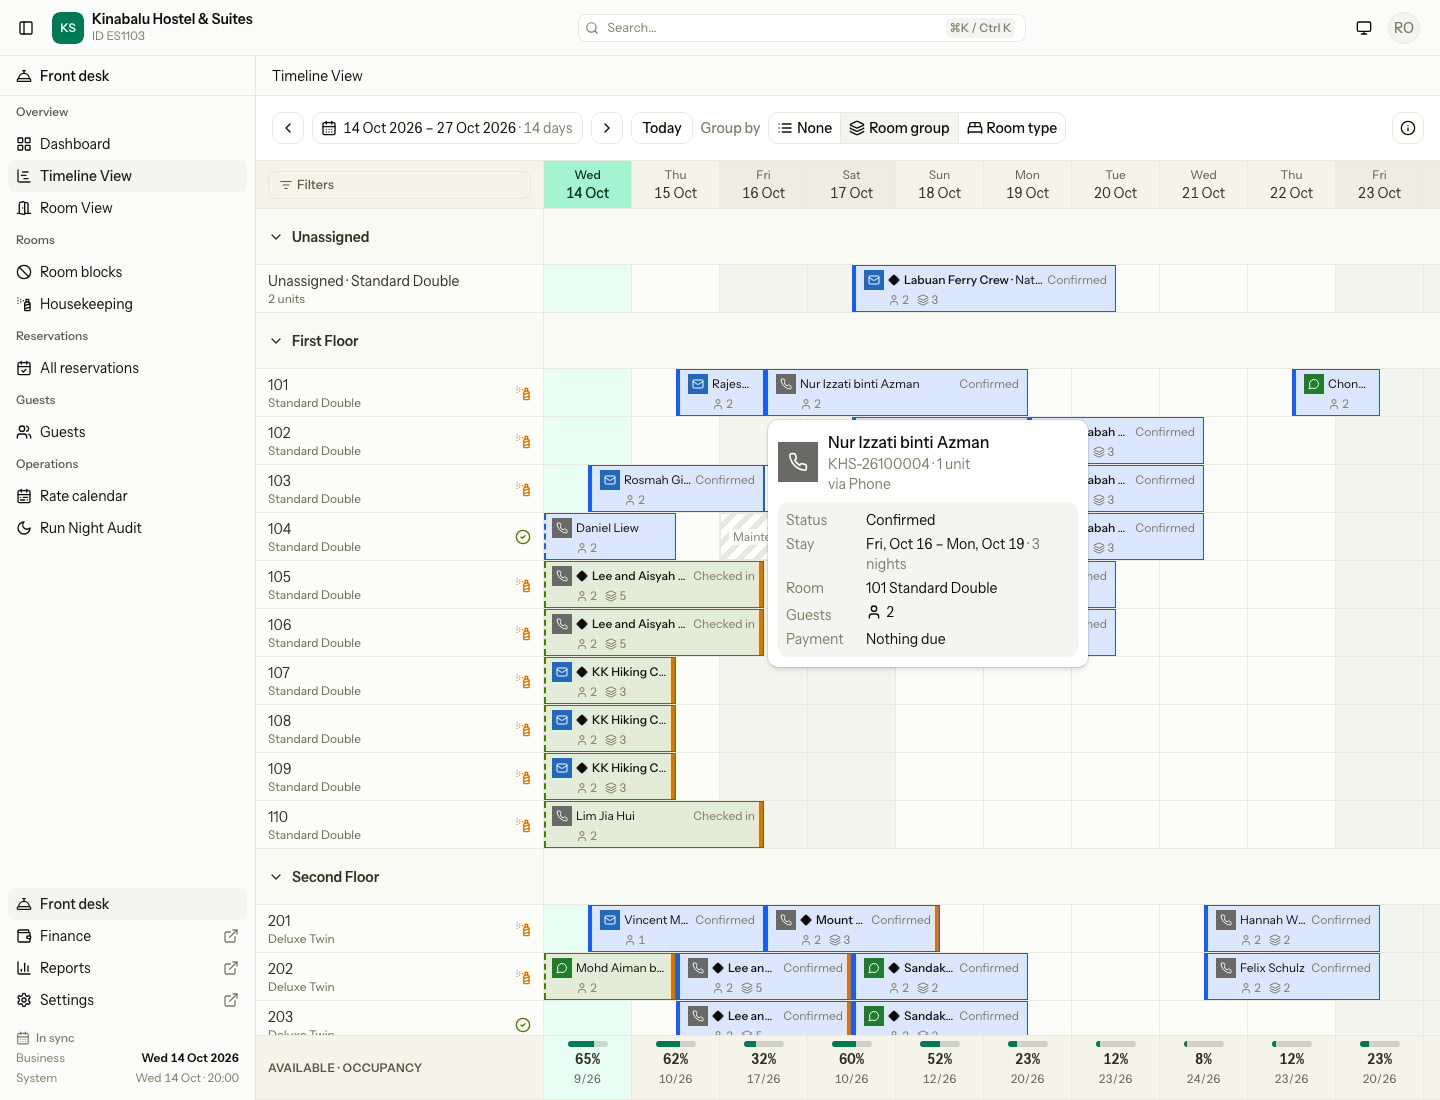The image size is (1440, 1100).
Task: Jump to Today in timeline
Action: 662,128
